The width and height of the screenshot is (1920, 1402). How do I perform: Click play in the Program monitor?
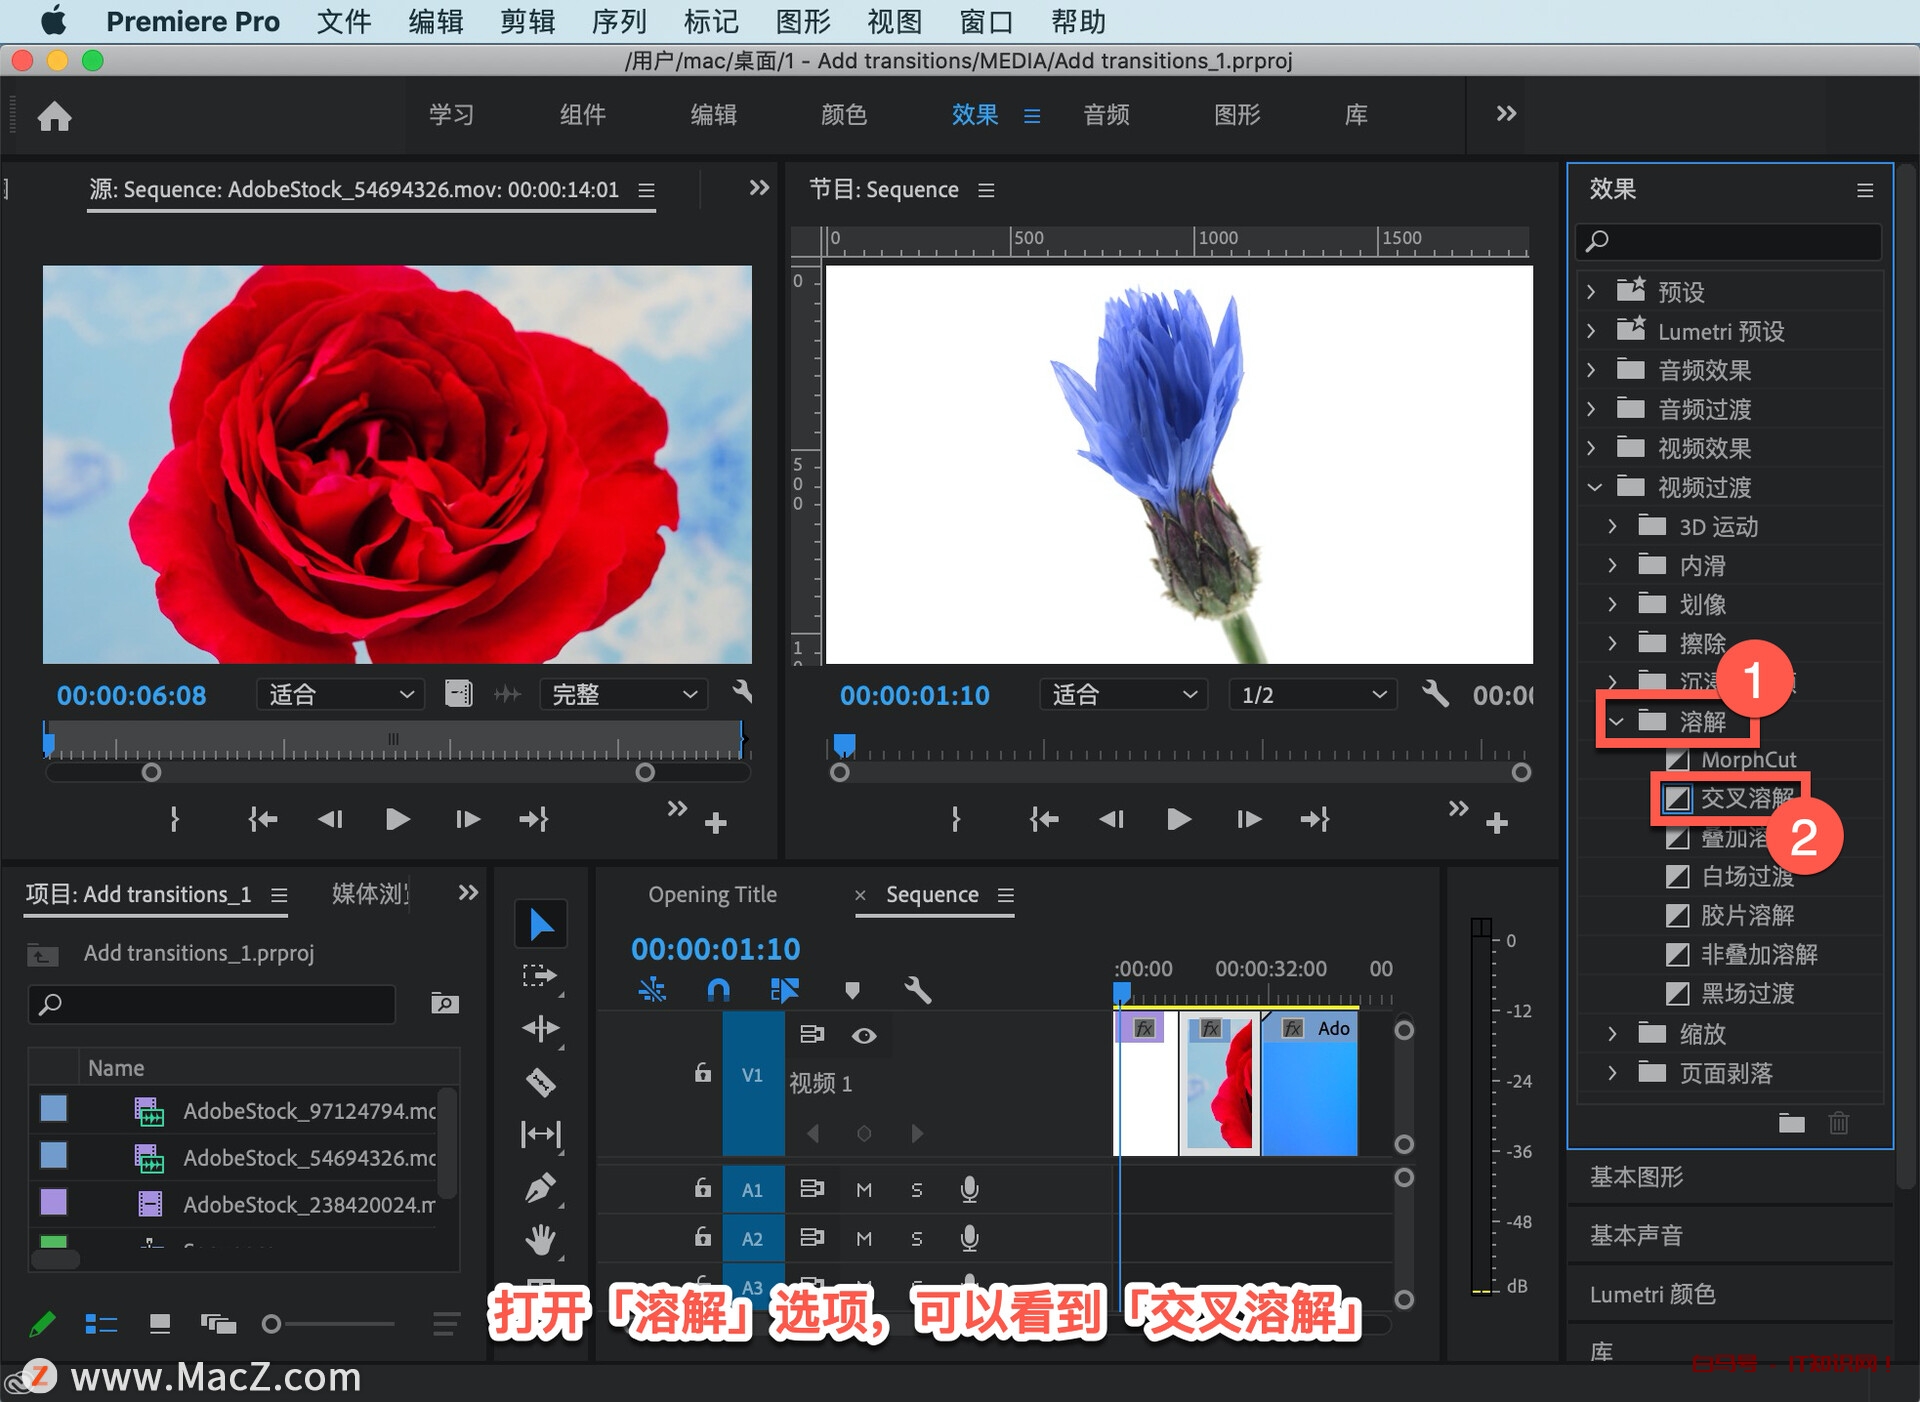[x=1178, y=819]
